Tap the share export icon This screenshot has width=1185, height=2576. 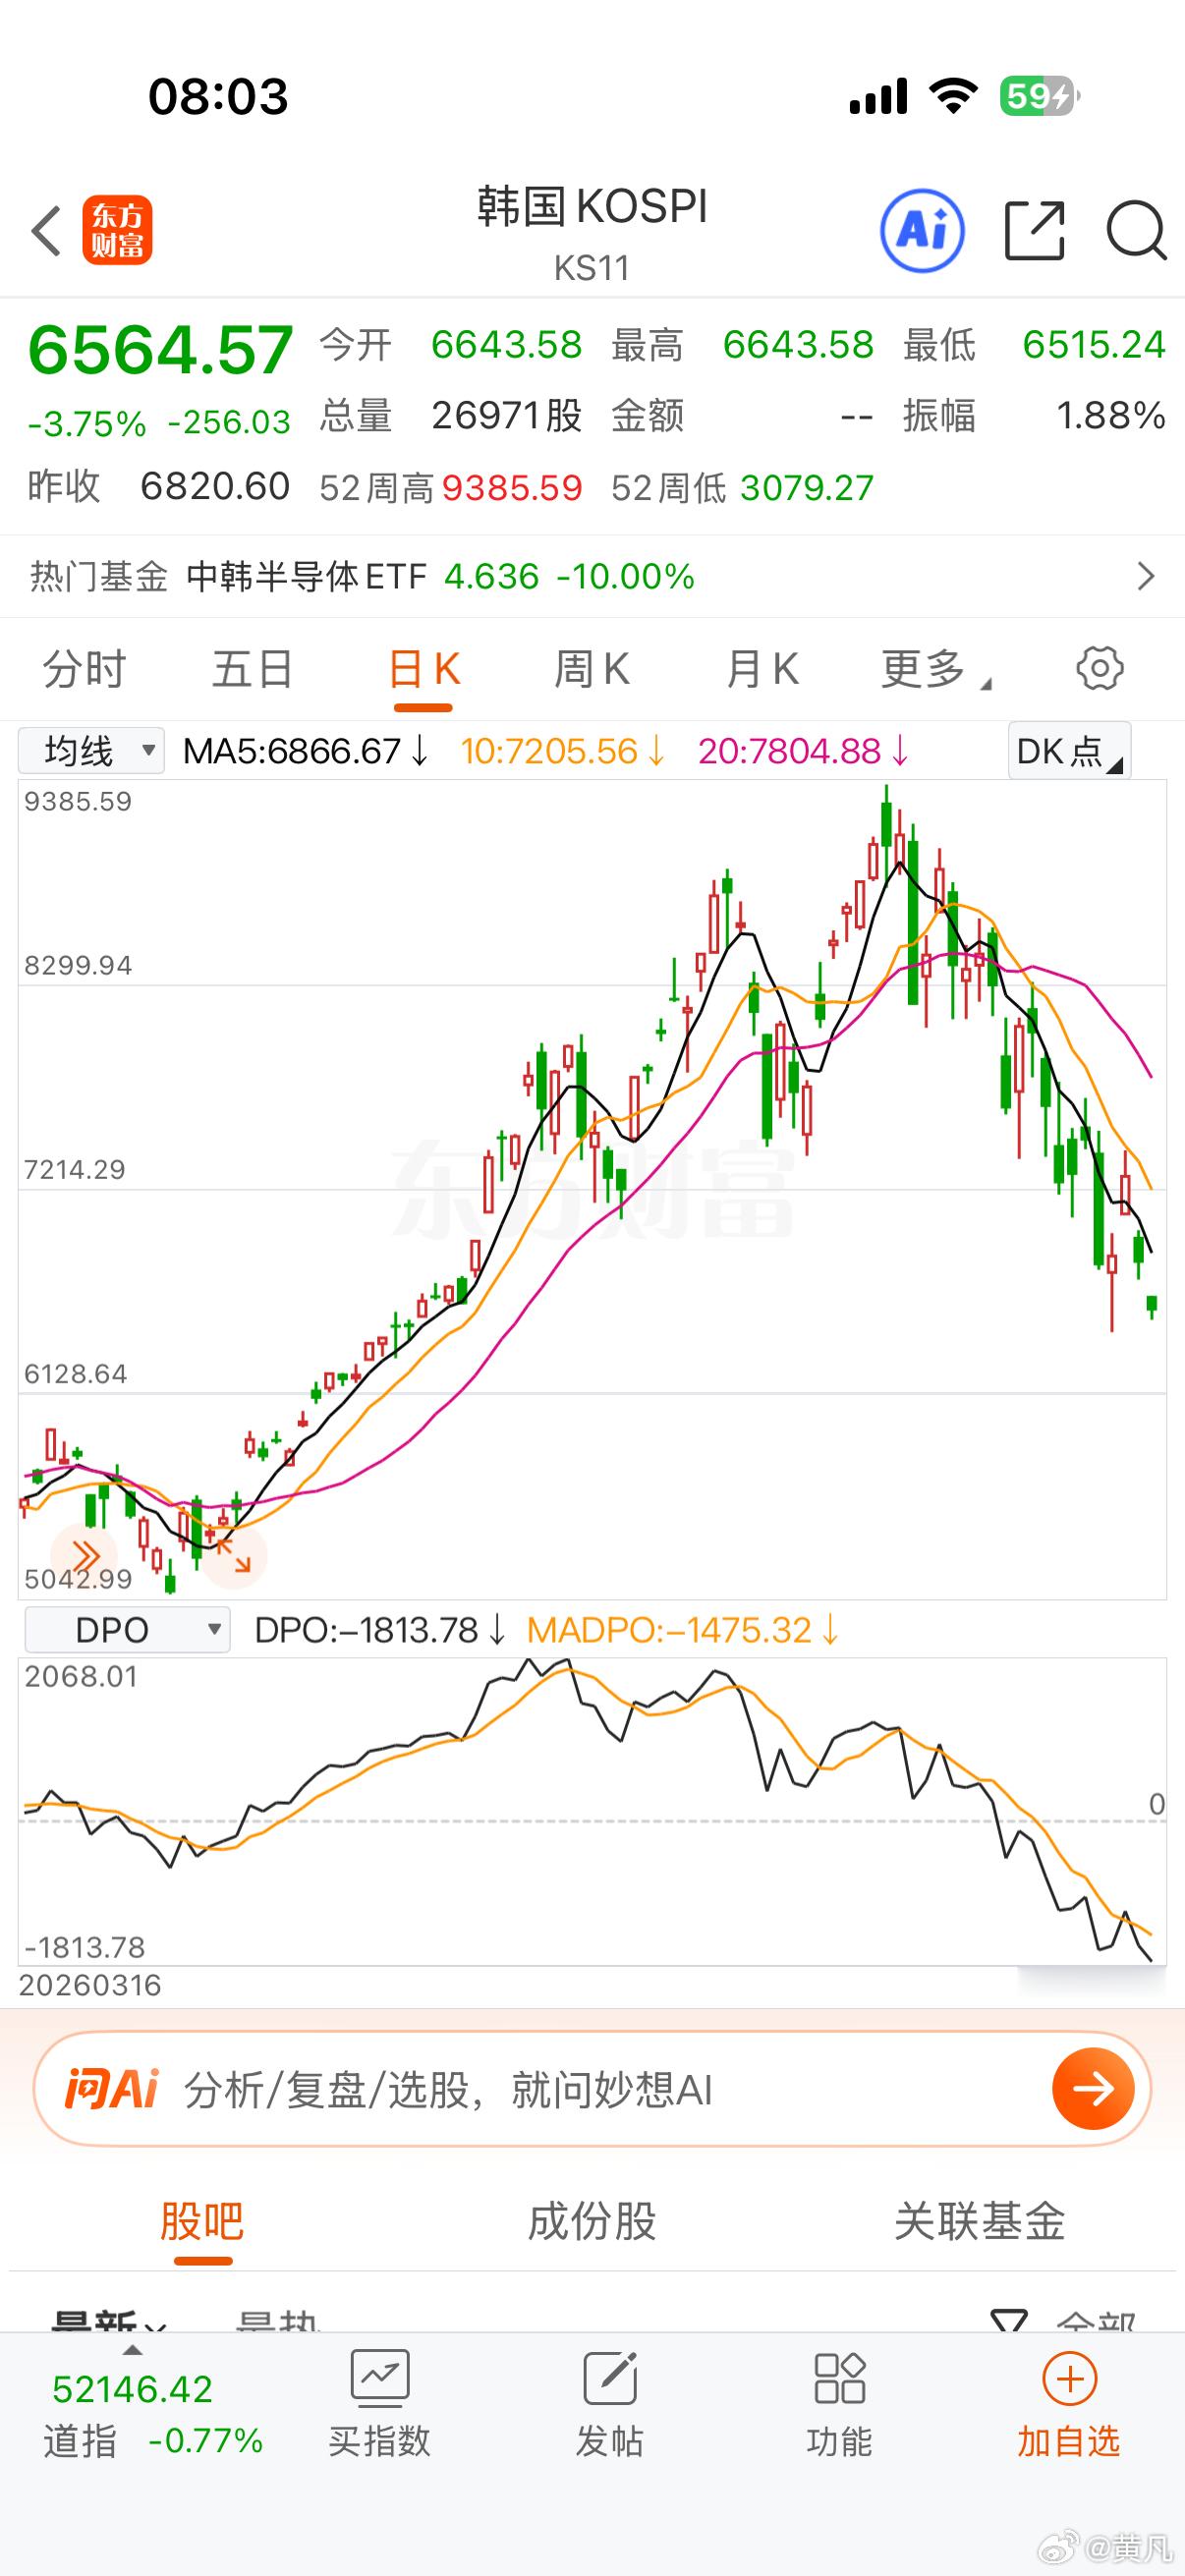[x=1034, y=231]
